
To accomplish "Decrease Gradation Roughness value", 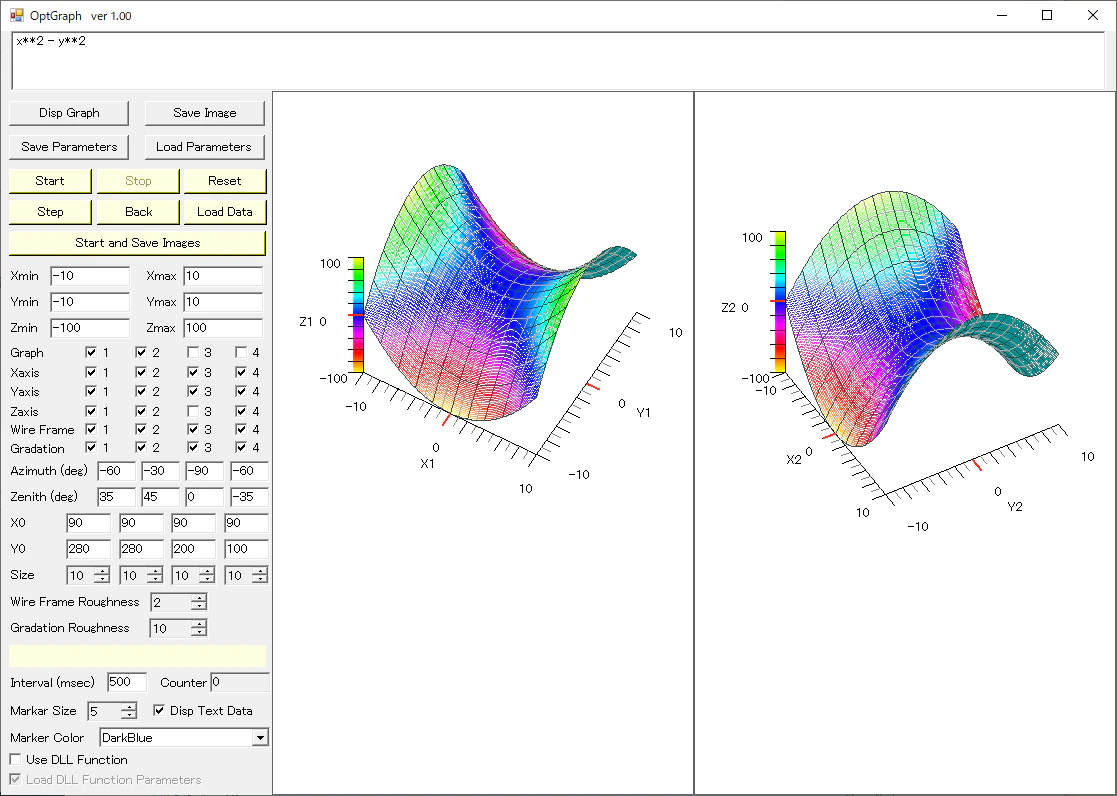I will click(x=199, y=632).
